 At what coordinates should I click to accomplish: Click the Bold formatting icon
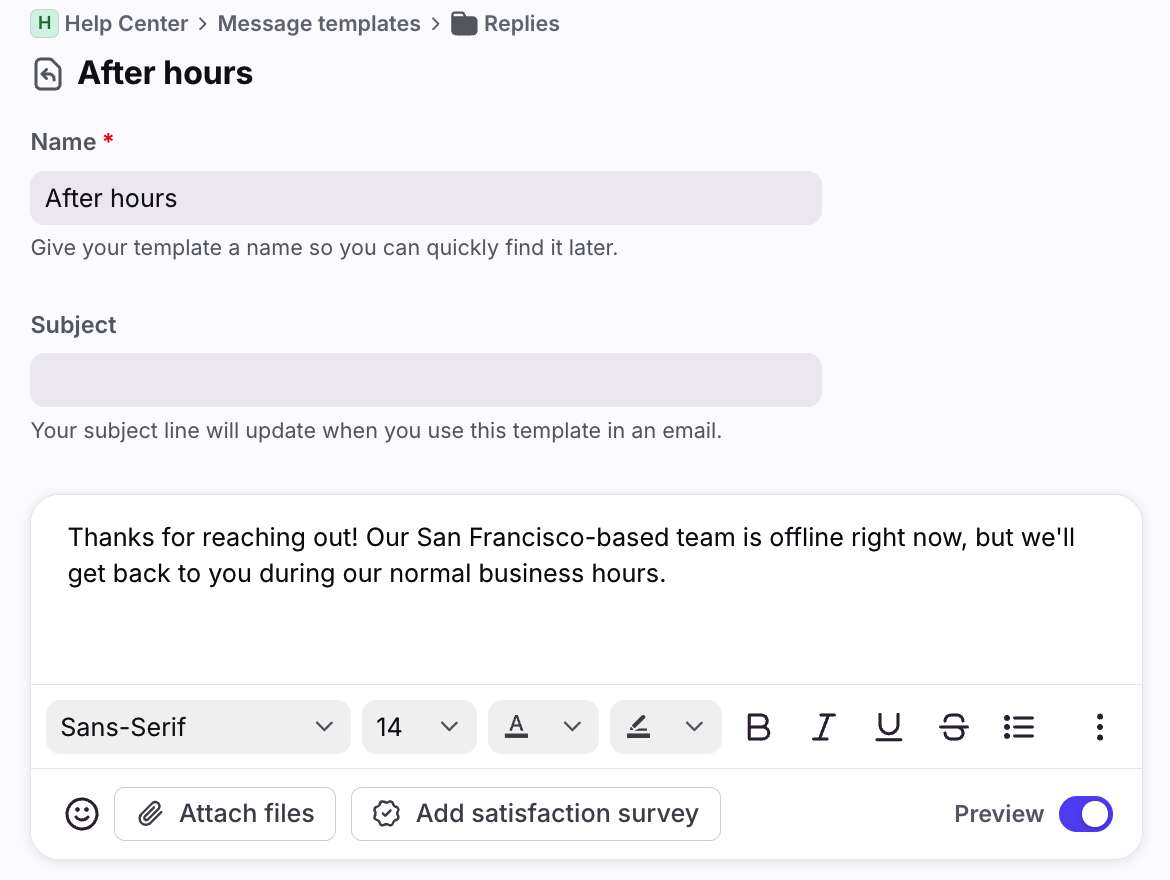[759, 727]
